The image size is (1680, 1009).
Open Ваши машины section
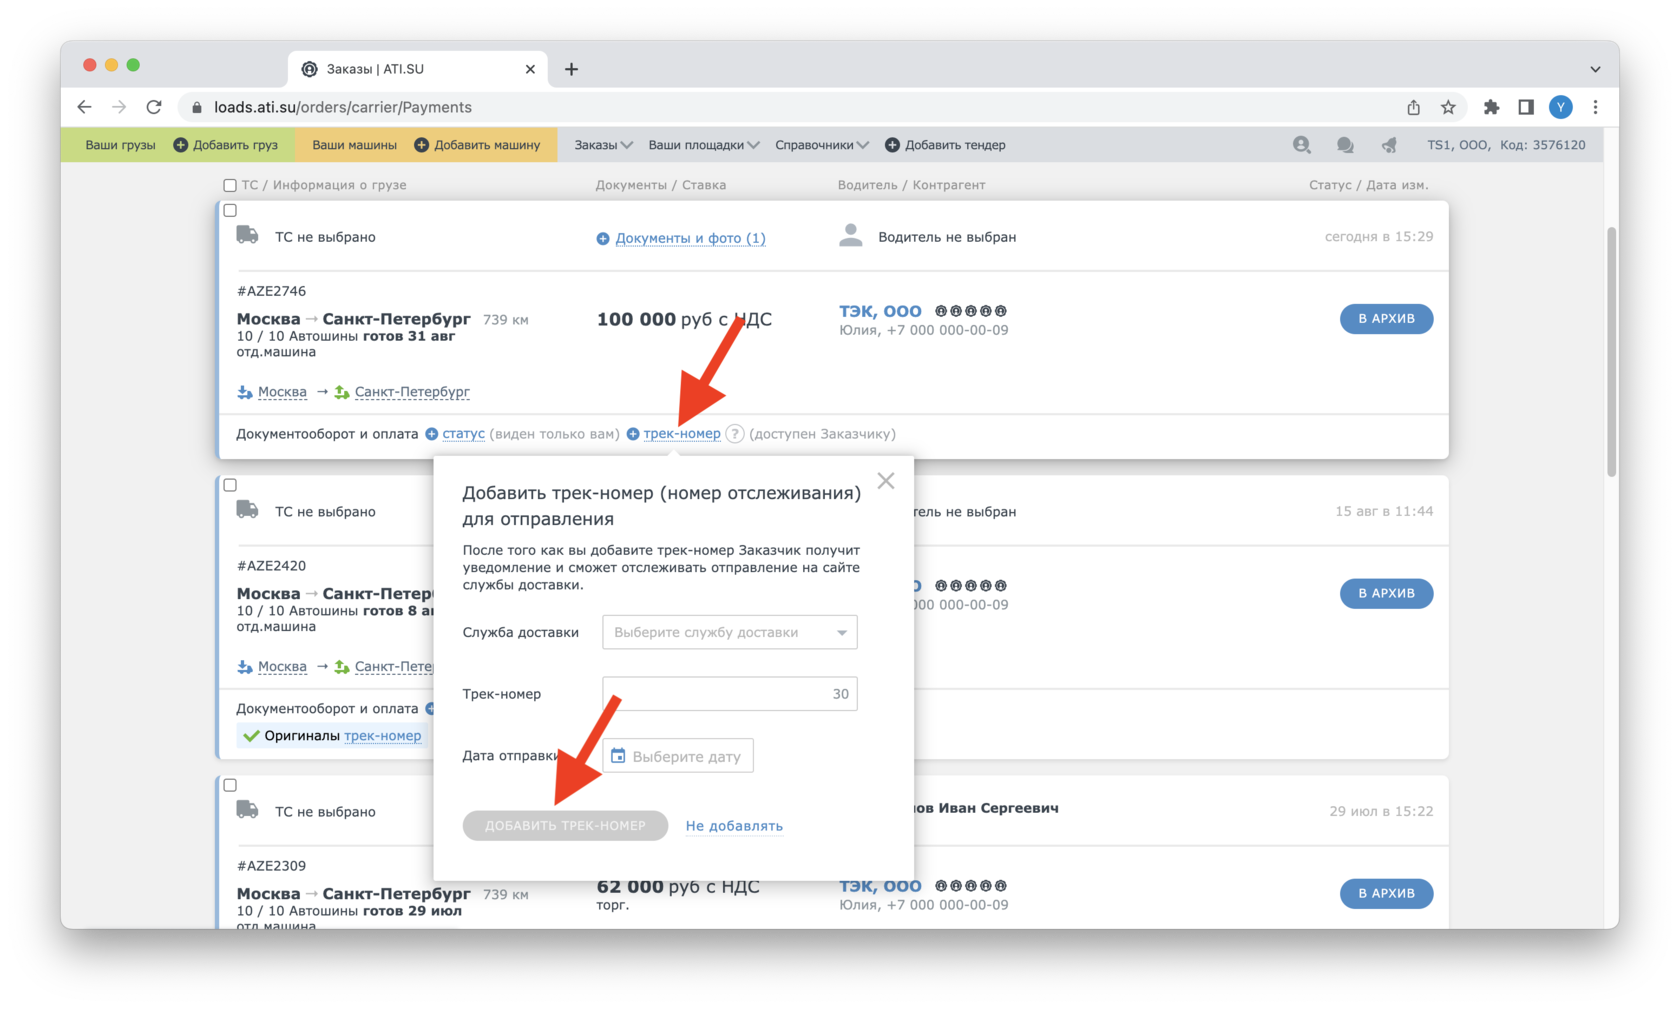(354, 145)
